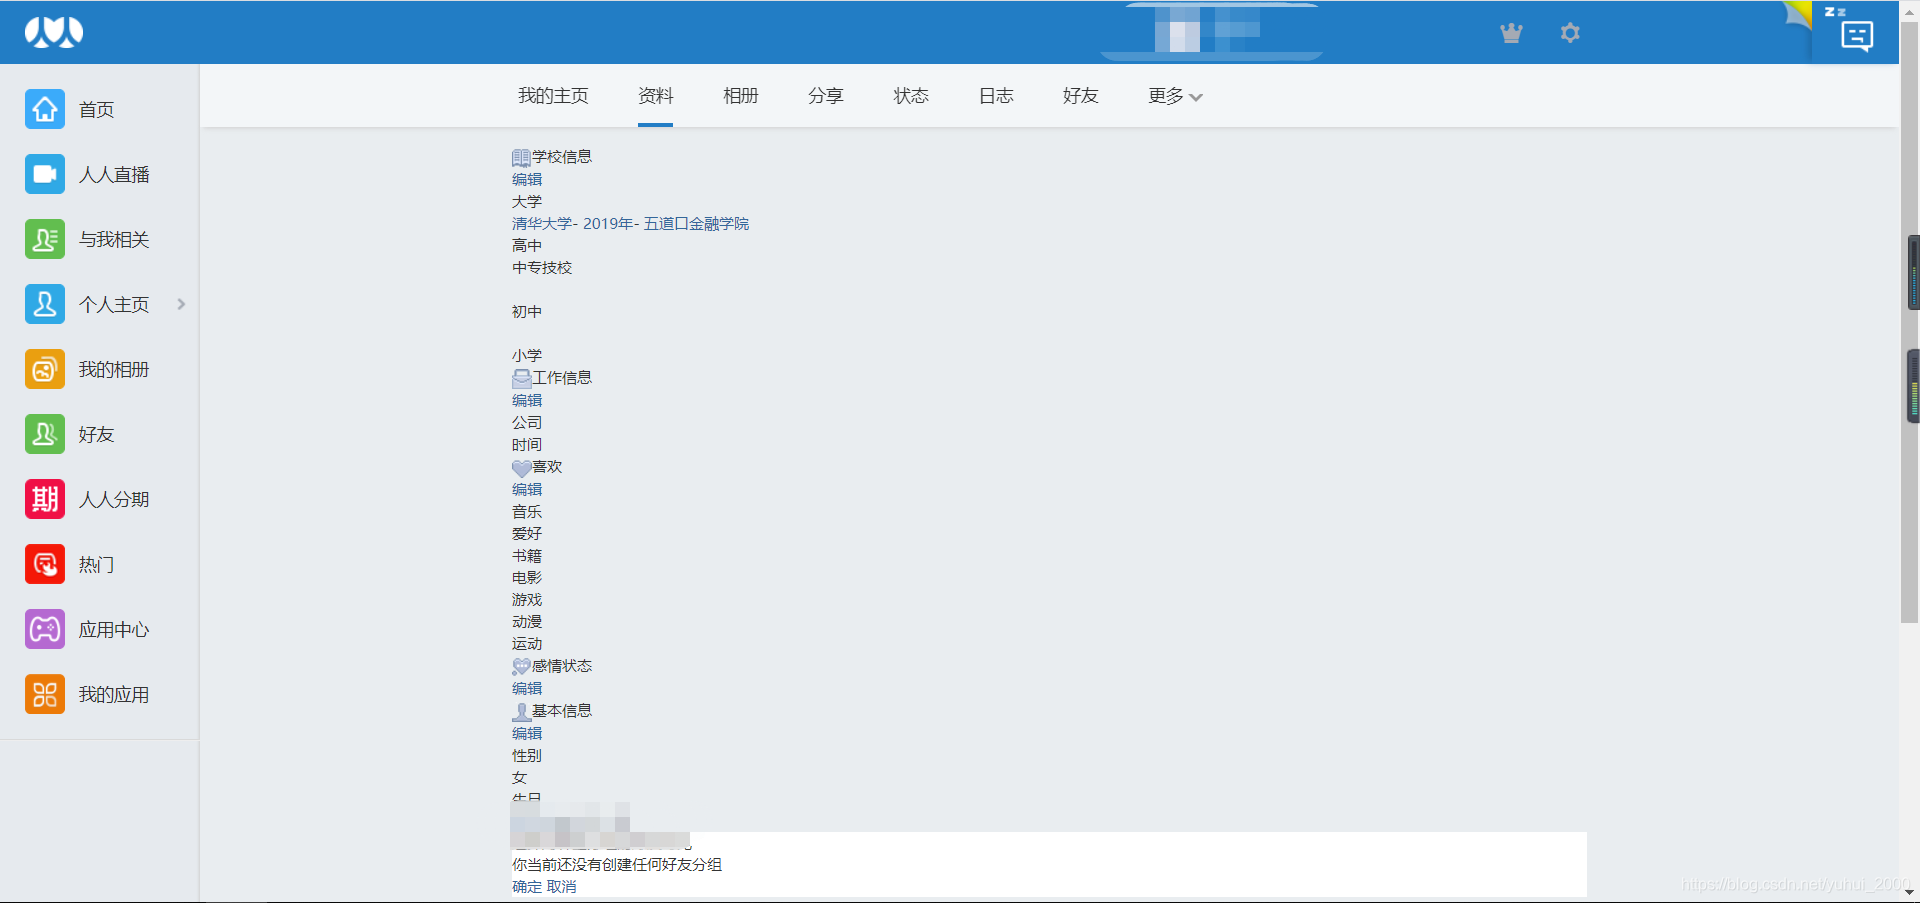This screenshot has width=1920, height=903.
Task: Open the 好友 friends sidebar icon
Action: [45, 434]
